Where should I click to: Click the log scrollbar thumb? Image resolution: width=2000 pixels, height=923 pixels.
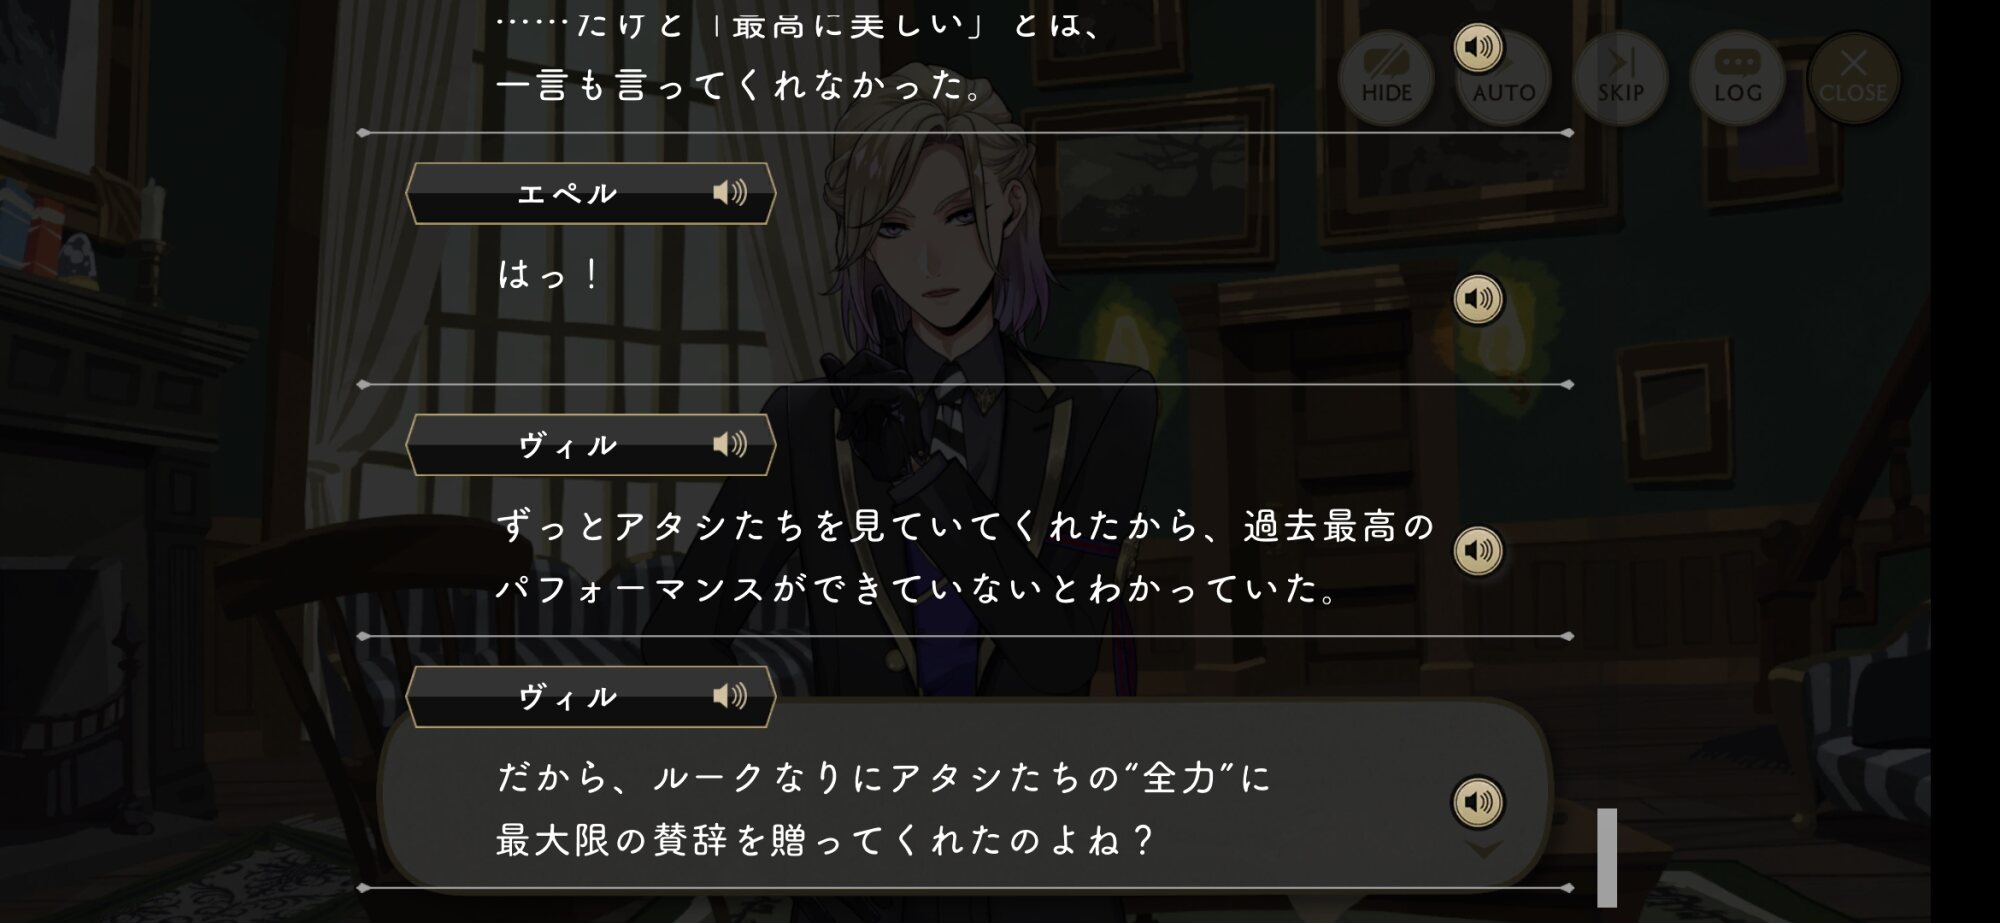[1607, 857]
